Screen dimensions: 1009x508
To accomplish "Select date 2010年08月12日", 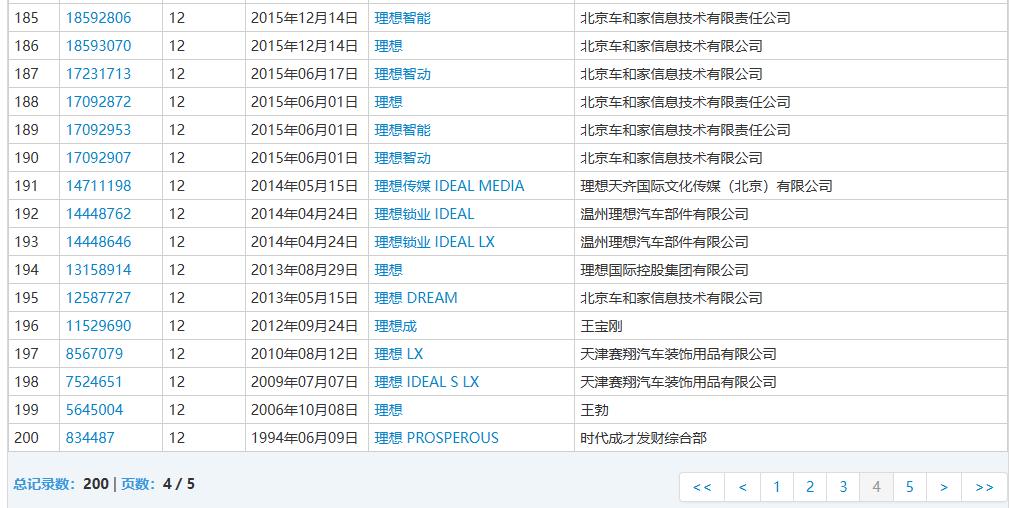I will (x=304, y=354).
